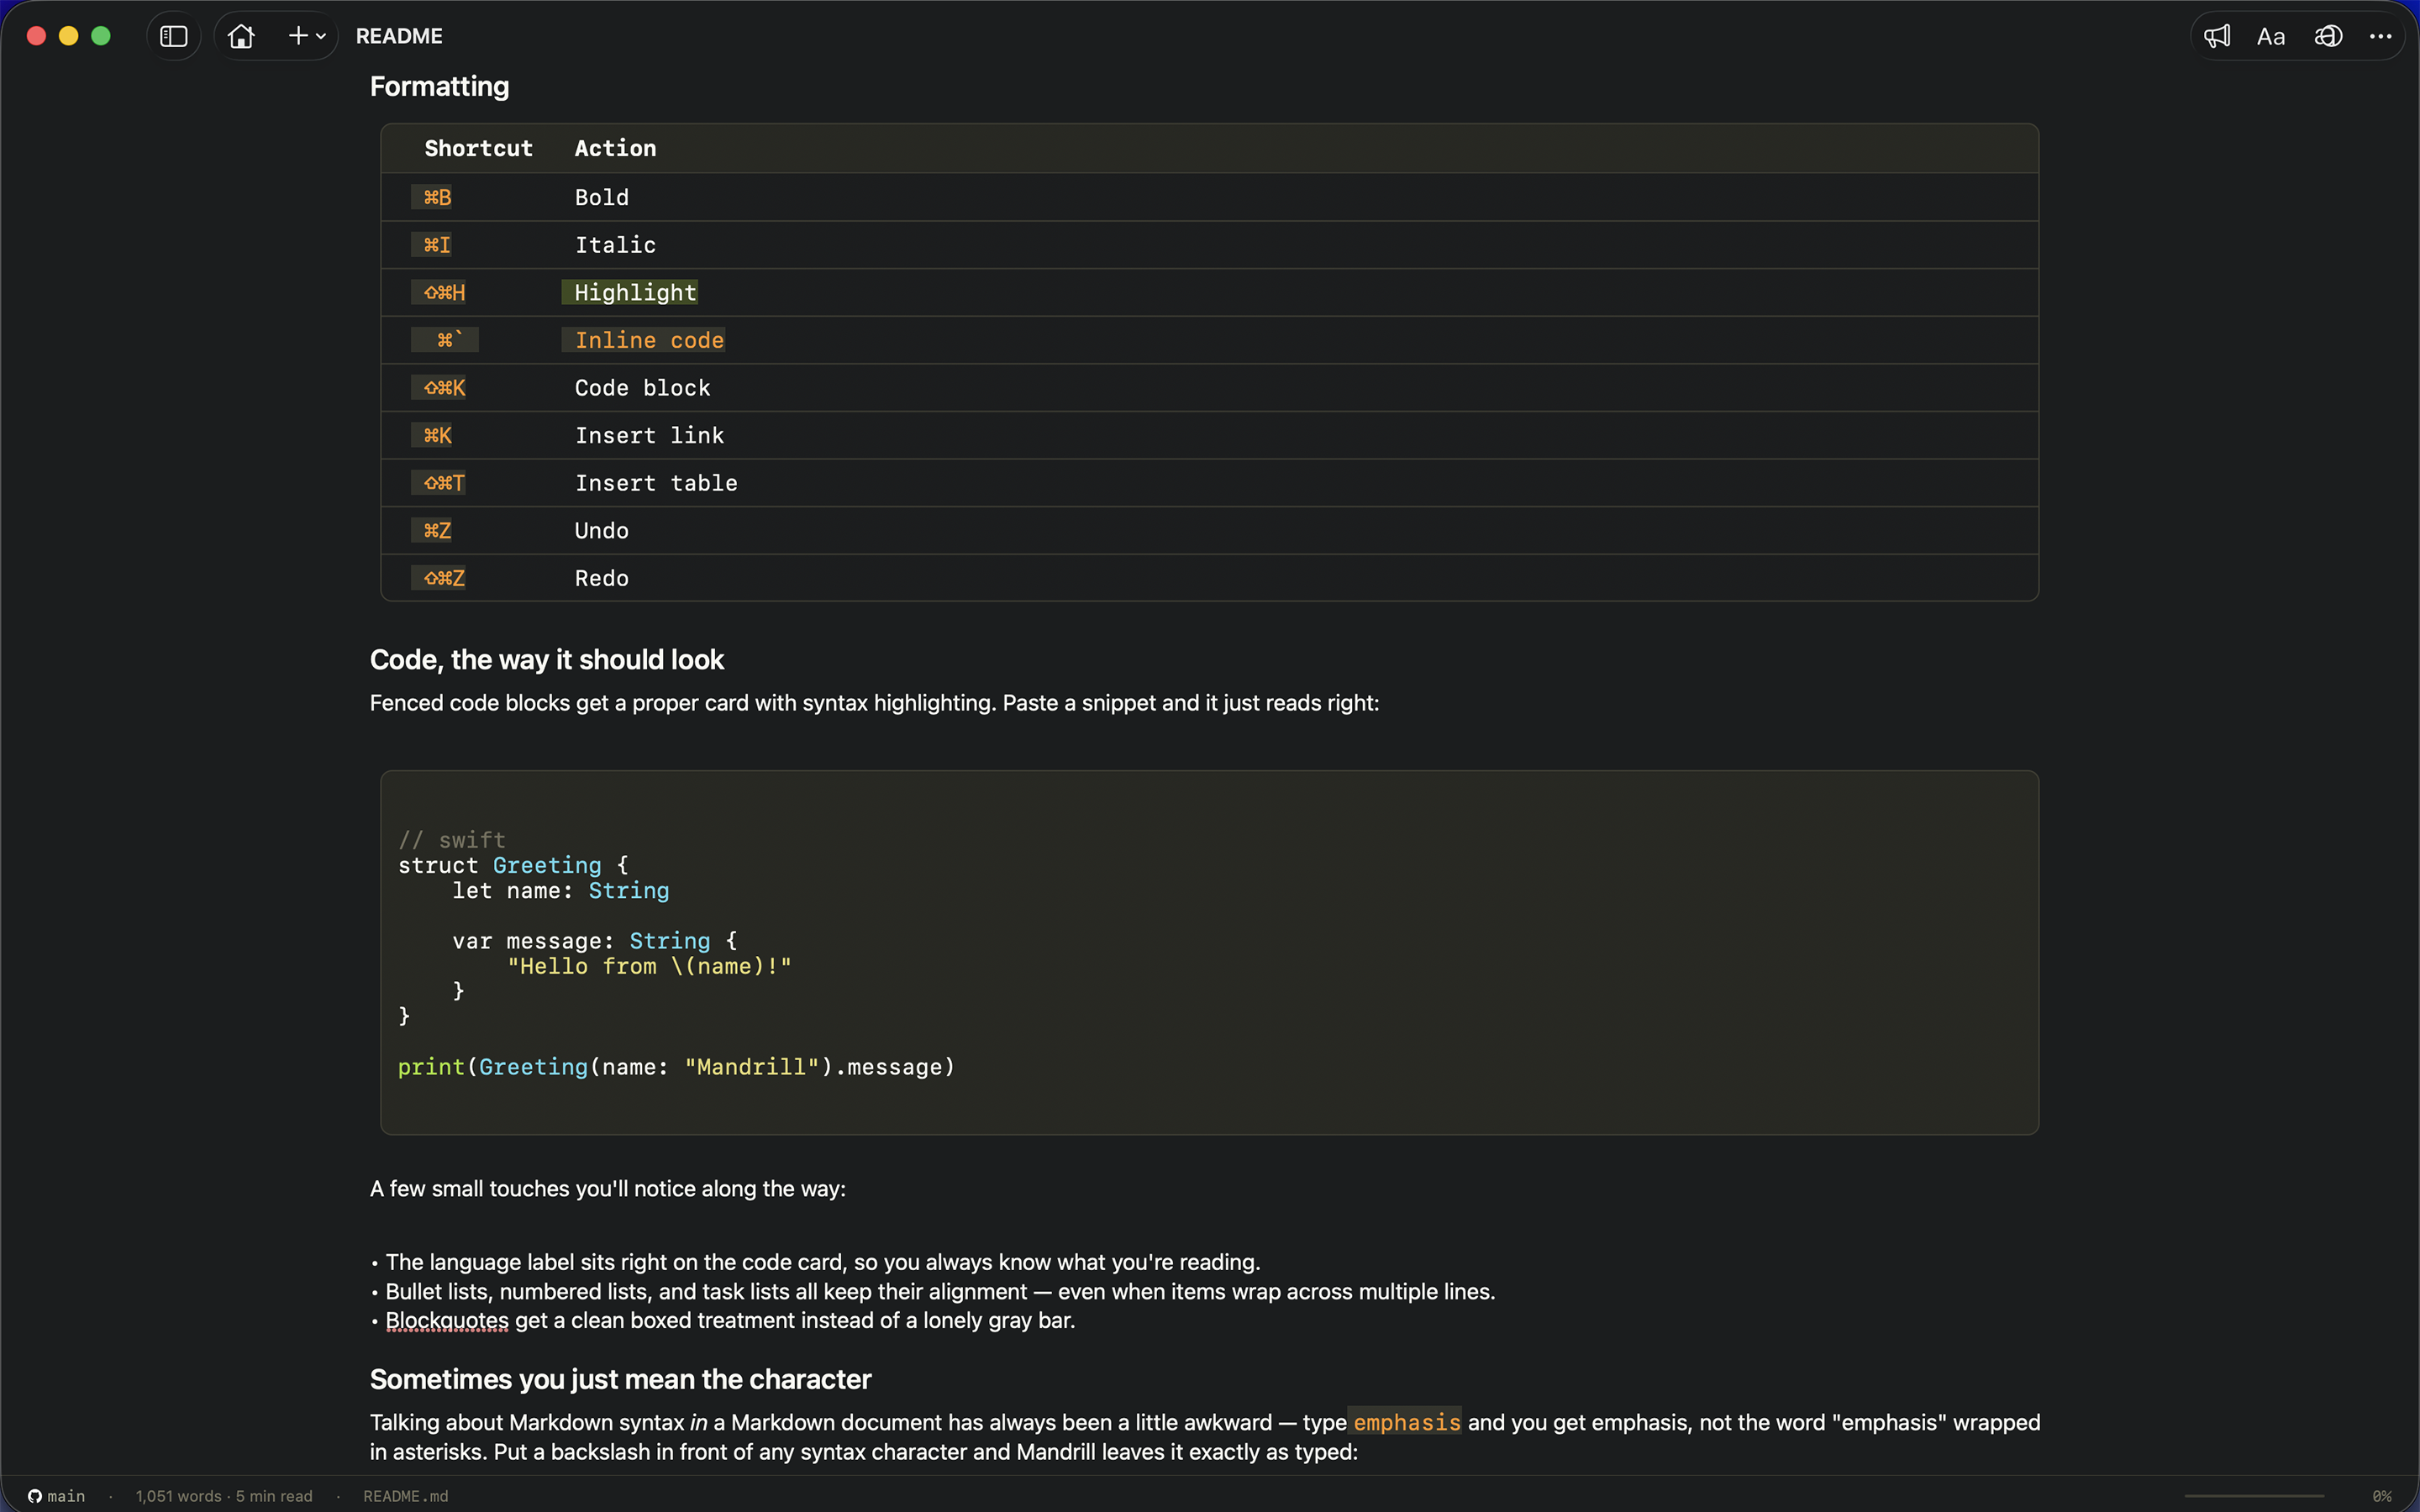
Task: Click the Shortcut column header
Action: tap(478, 148)
